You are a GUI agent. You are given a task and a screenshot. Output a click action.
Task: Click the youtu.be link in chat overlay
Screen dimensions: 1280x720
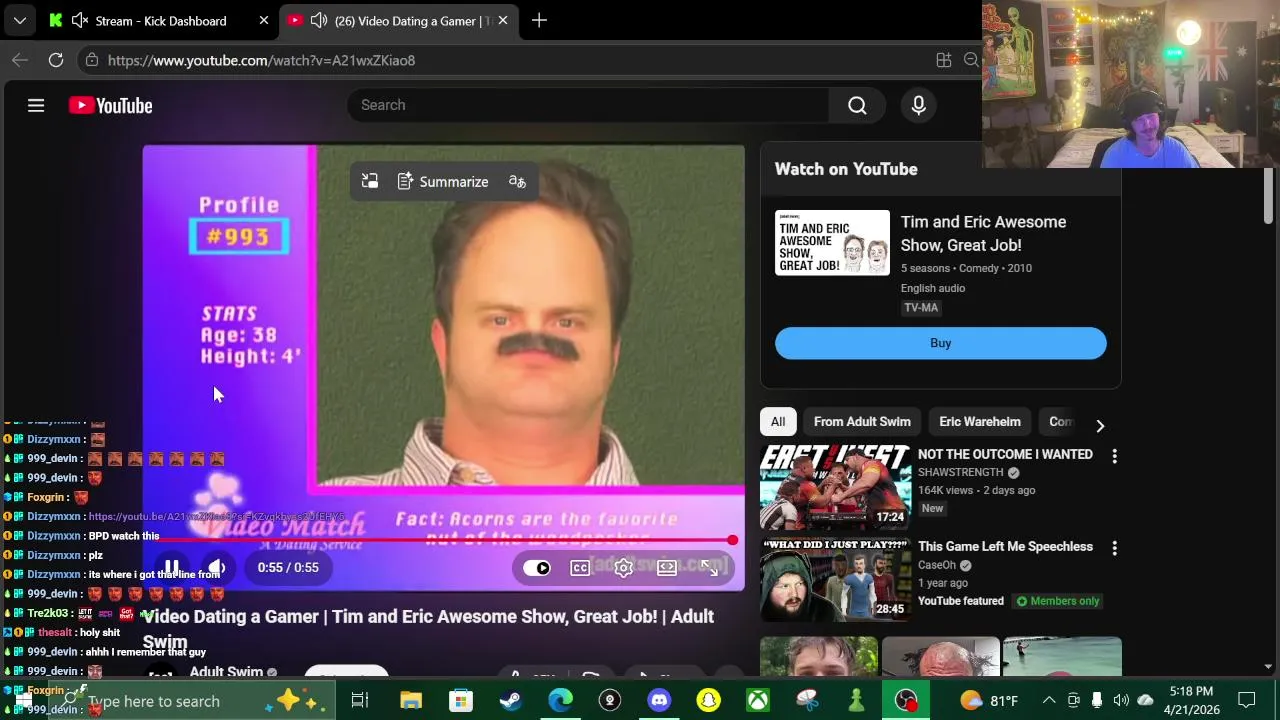click(216, 517)
